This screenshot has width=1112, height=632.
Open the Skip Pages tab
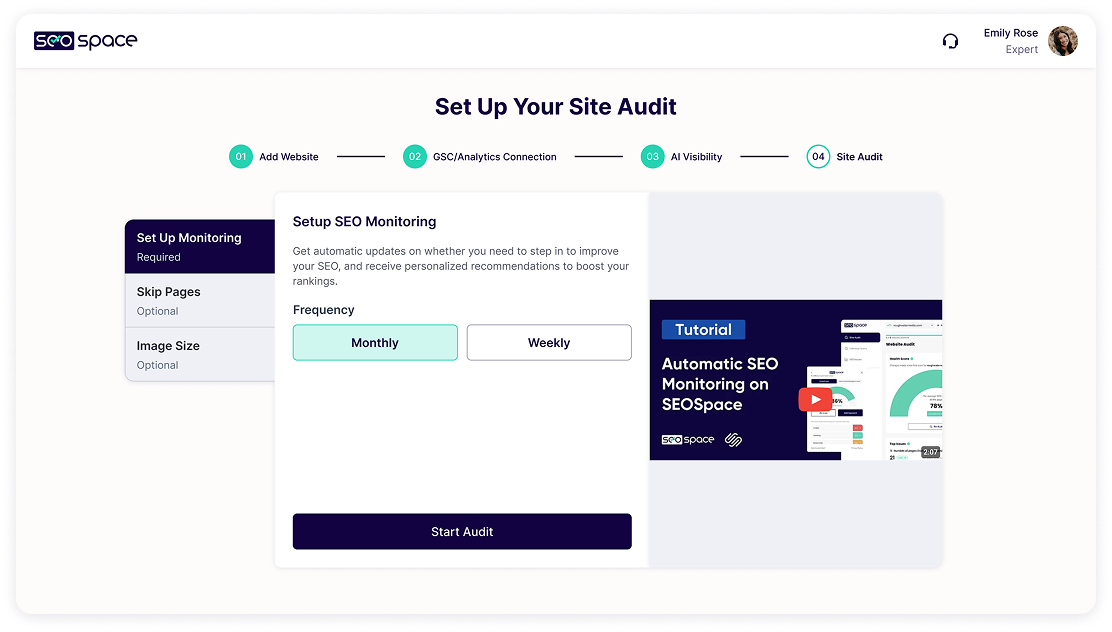200,301
